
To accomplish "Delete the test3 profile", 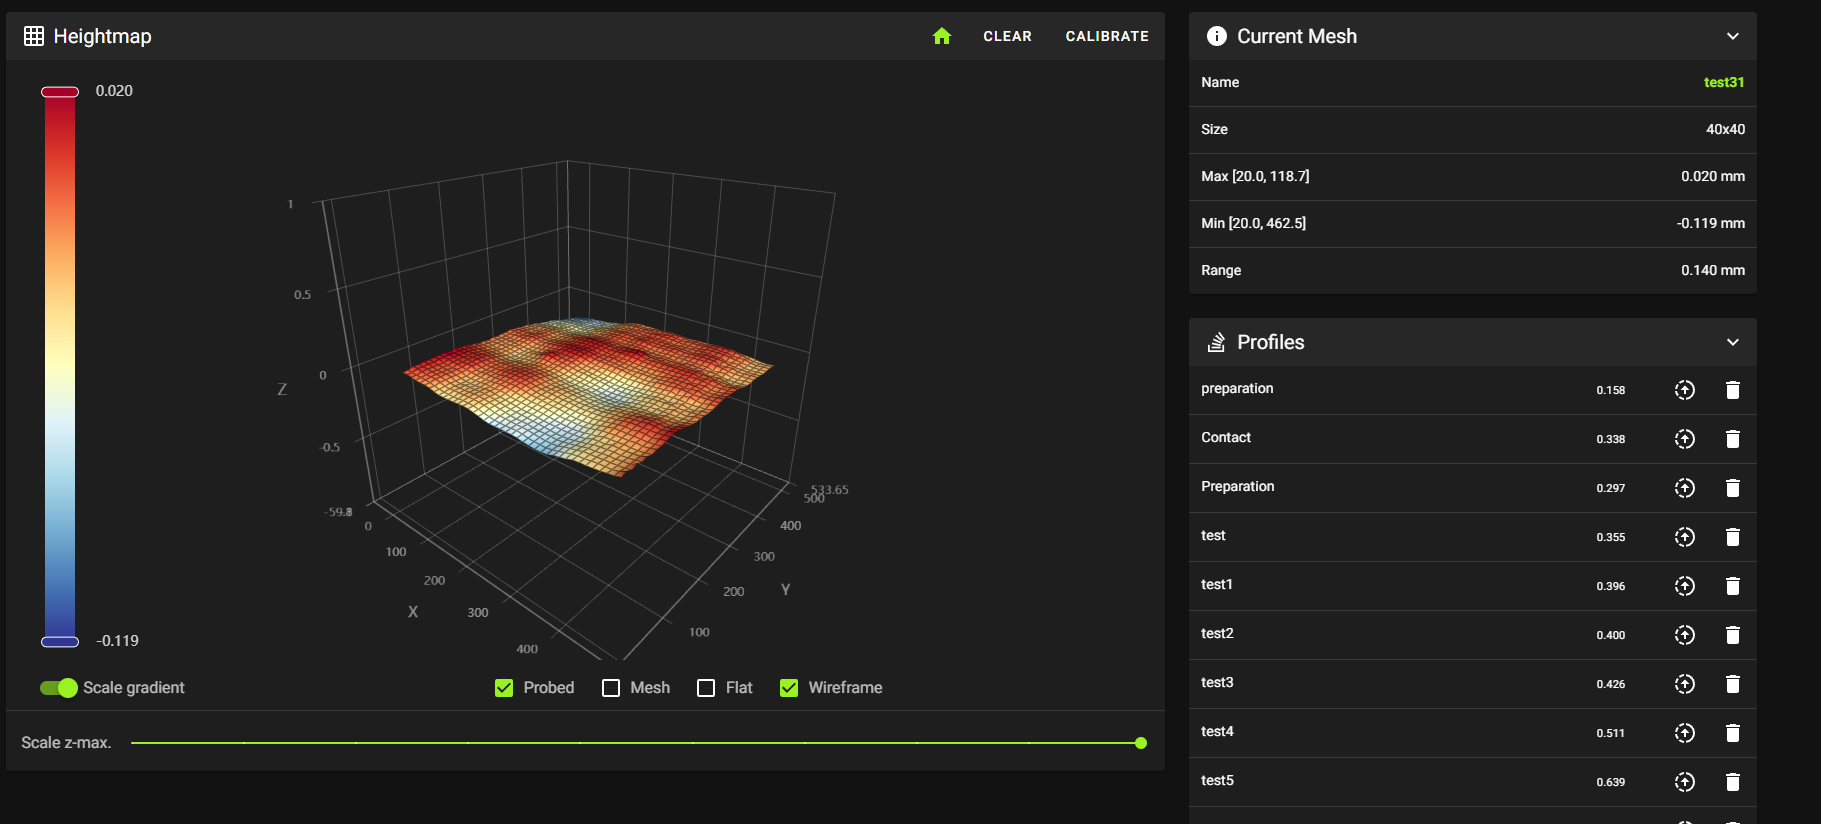I will (x=1733, y=684).
